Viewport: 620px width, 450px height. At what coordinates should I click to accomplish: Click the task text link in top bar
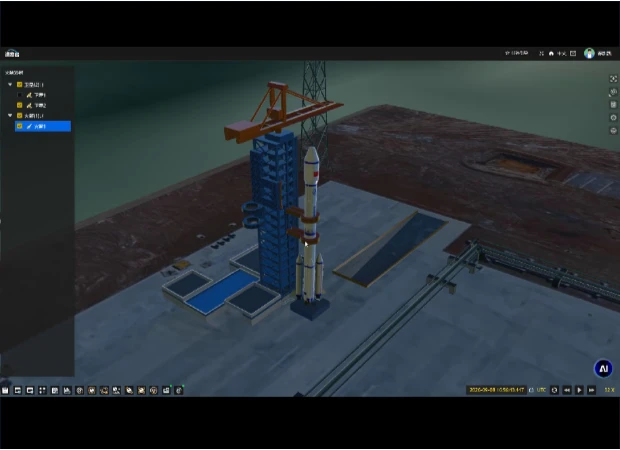tap(516, 53)
